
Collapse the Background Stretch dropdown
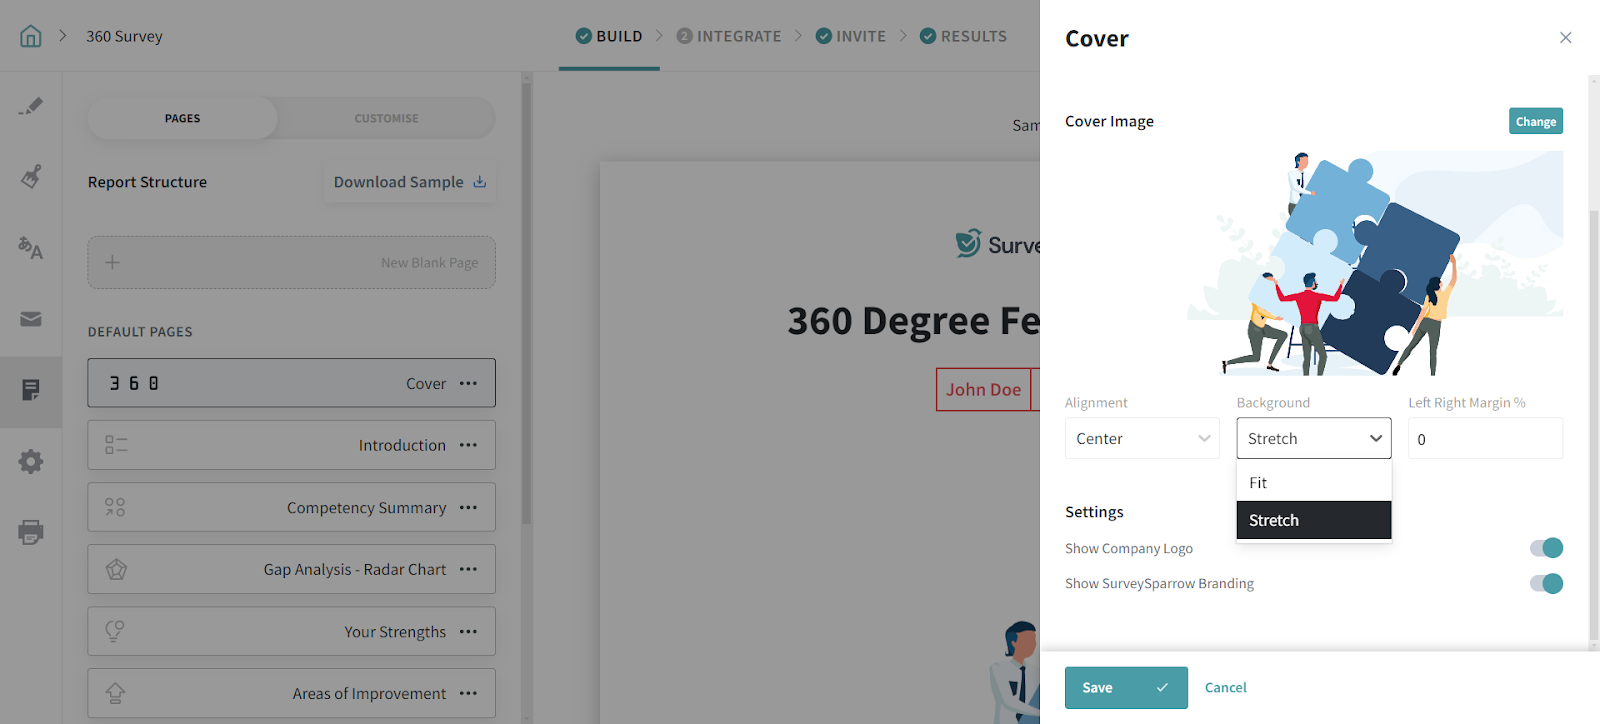pos(1313,438)
